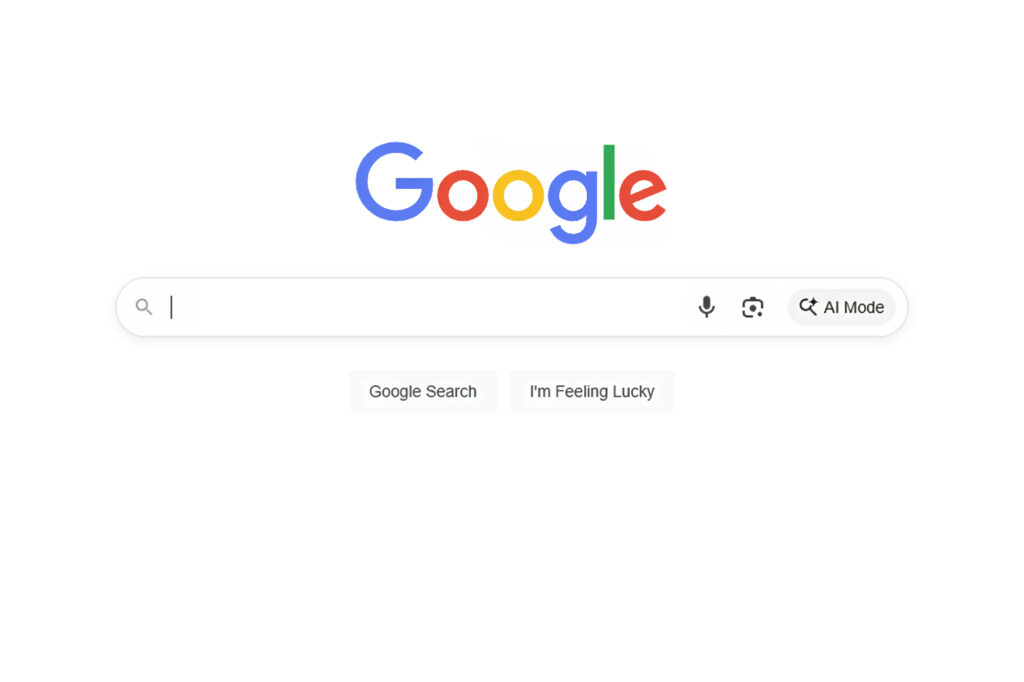Click the magnifying glass search icon
1024x682 pixels.
(x=144, y=306)
